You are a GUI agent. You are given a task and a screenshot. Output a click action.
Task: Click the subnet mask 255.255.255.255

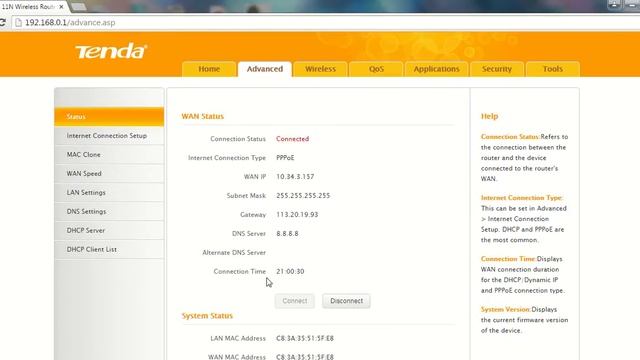point(303,196)
